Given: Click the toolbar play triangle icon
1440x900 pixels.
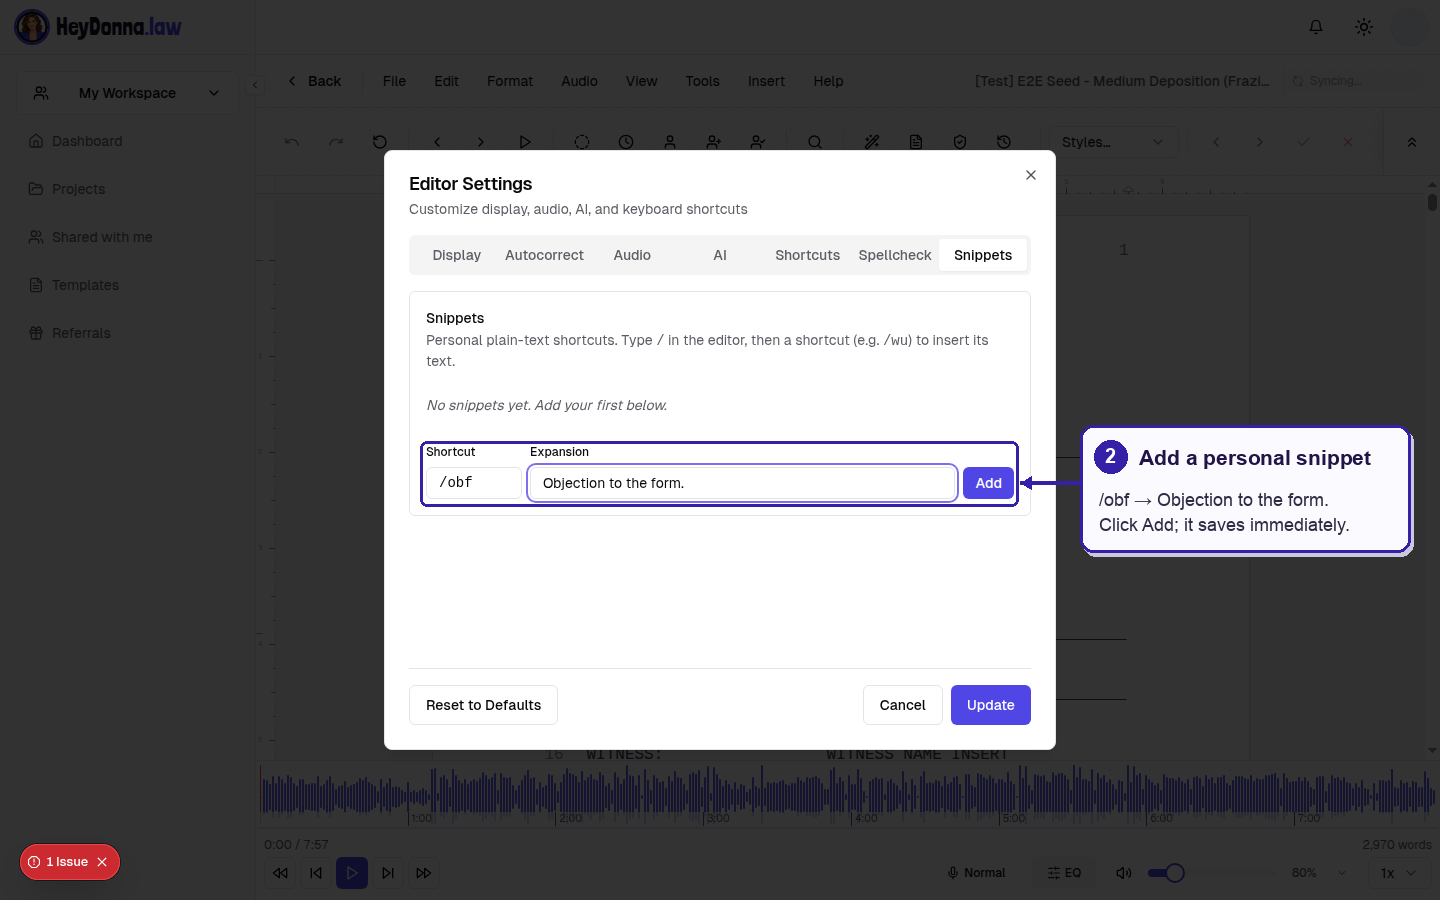Looking at the screenshot, I should 525,142.
